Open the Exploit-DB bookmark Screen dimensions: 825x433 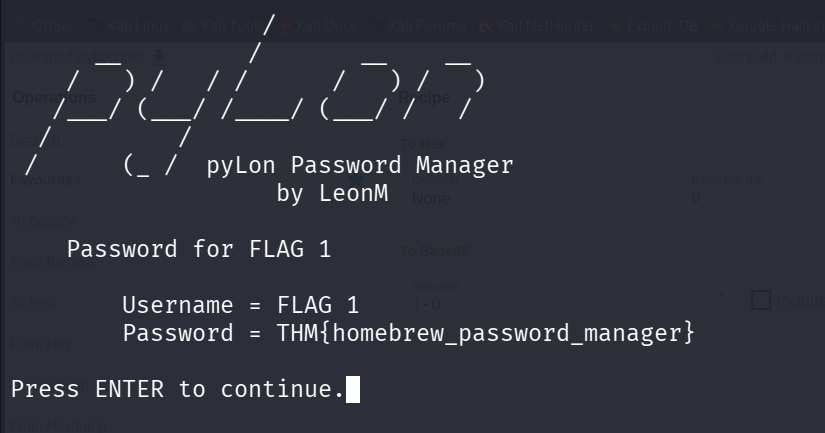[659, 26]
